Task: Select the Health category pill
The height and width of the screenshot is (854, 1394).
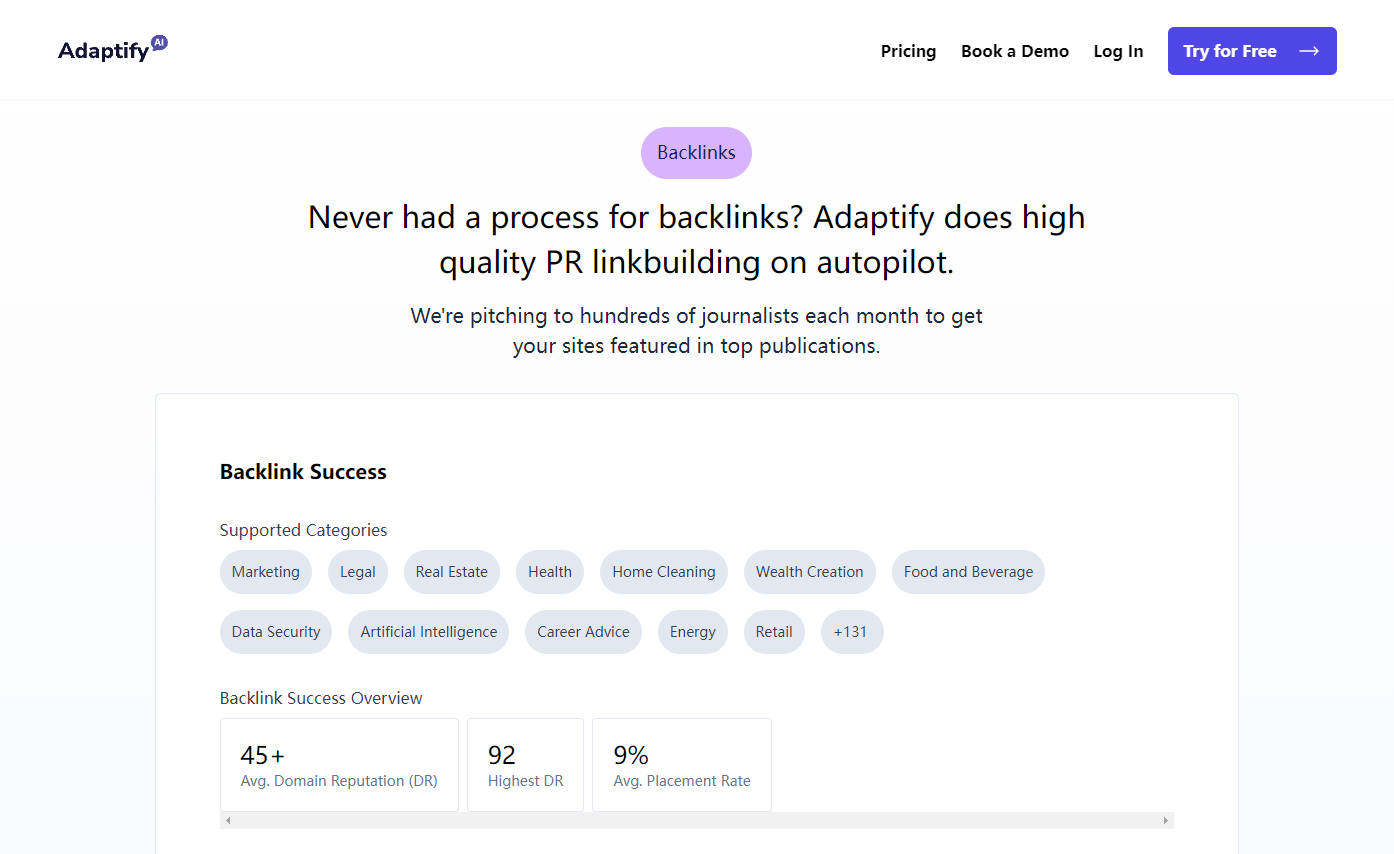Action: coord(549,571)
